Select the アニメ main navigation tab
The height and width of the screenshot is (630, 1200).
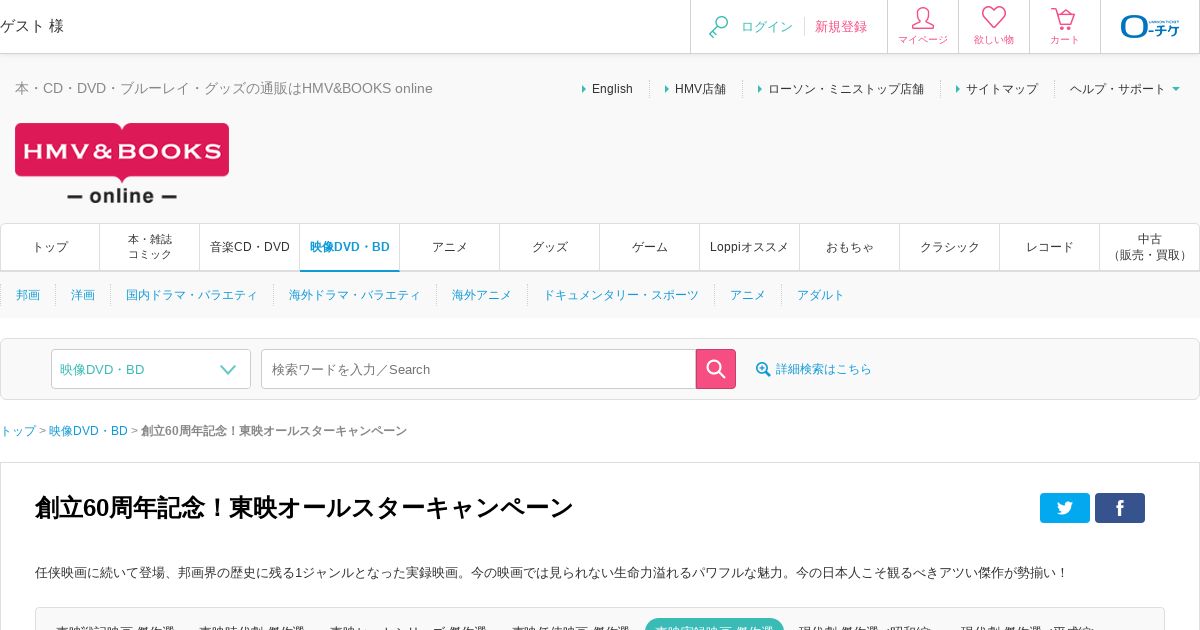450,247
